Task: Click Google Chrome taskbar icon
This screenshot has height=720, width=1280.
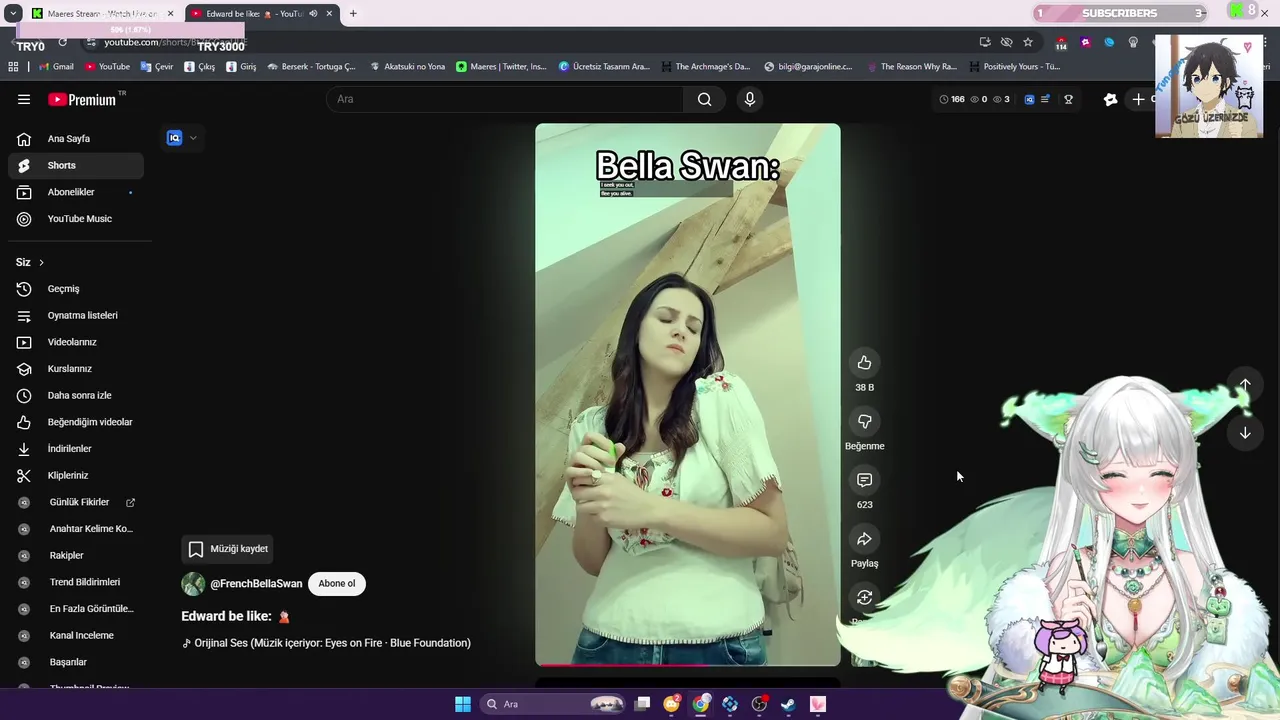Action: tap(701, 704)
